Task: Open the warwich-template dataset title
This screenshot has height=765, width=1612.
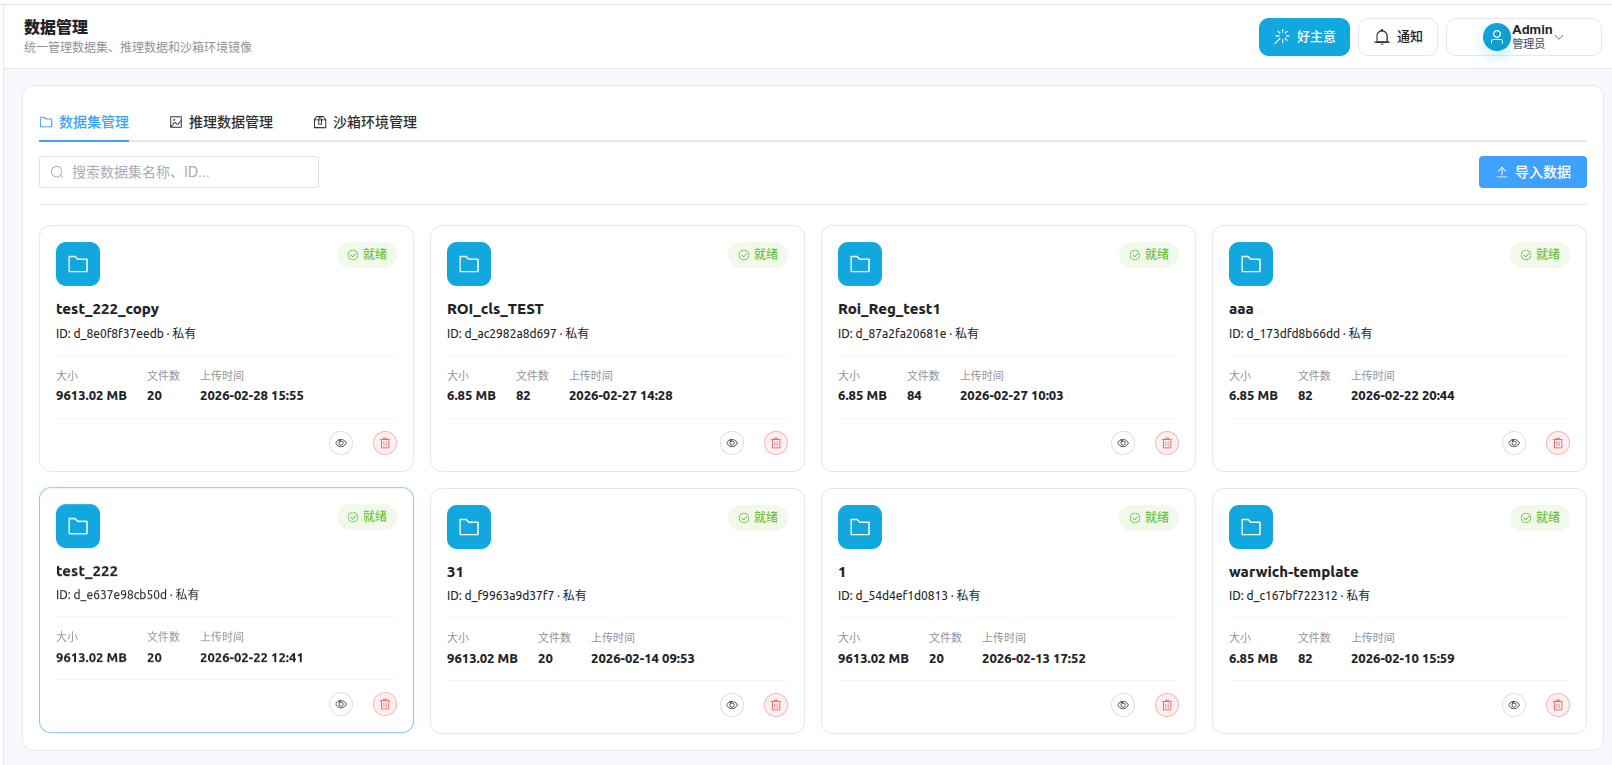Action: tap(1293, 572)
